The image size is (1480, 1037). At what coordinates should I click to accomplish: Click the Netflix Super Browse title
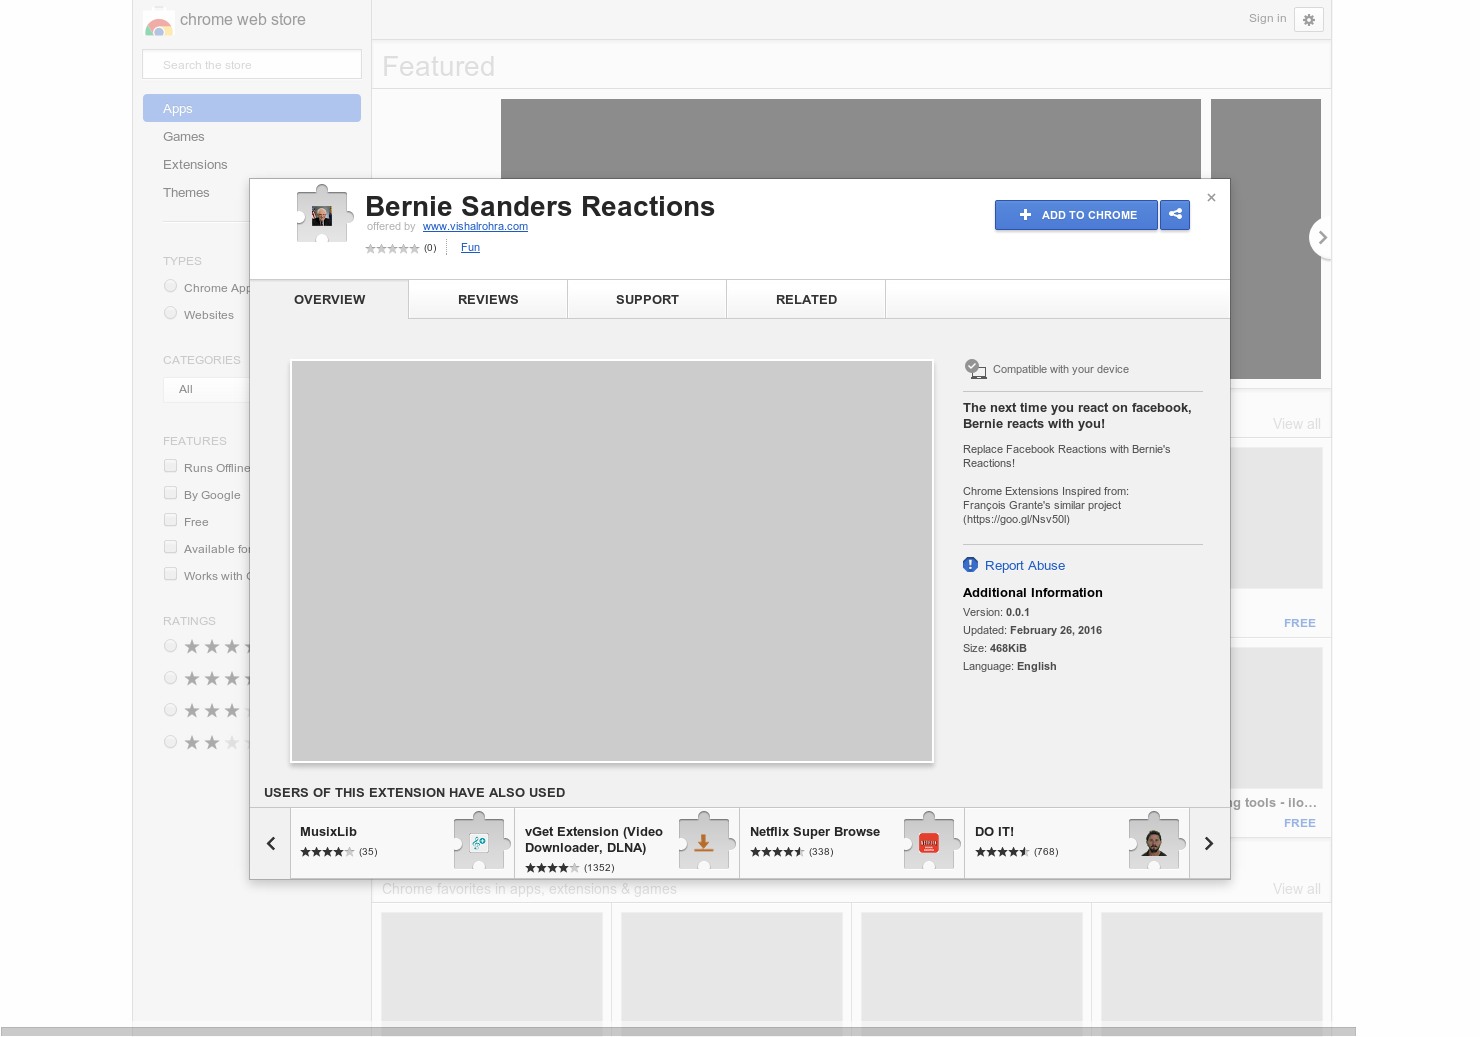coord(815,832)
